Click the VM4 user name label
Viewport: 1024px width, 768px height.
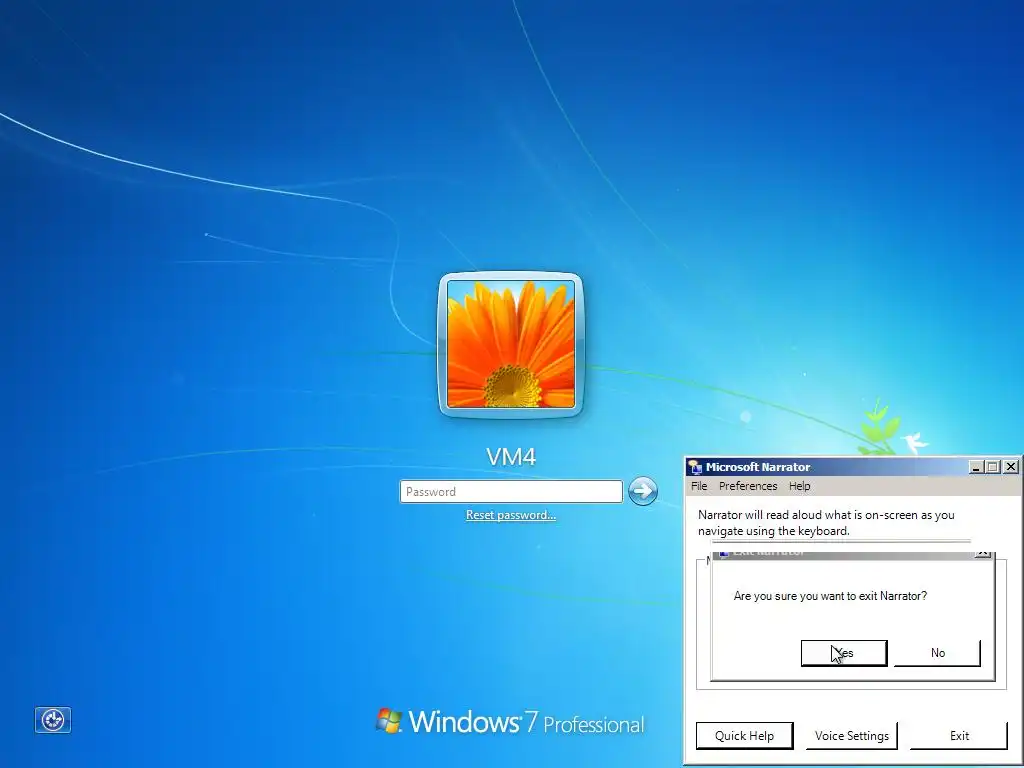coord(511,456)
